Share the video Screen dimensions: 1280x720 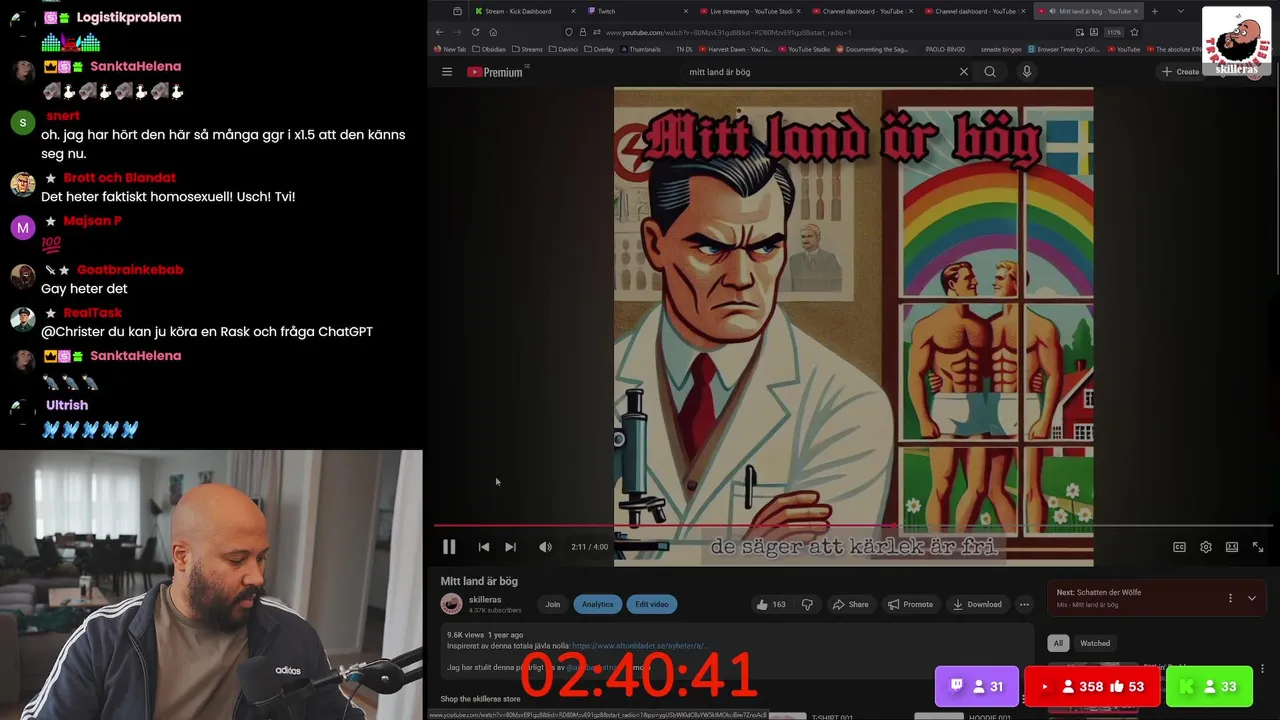point(851,604)
